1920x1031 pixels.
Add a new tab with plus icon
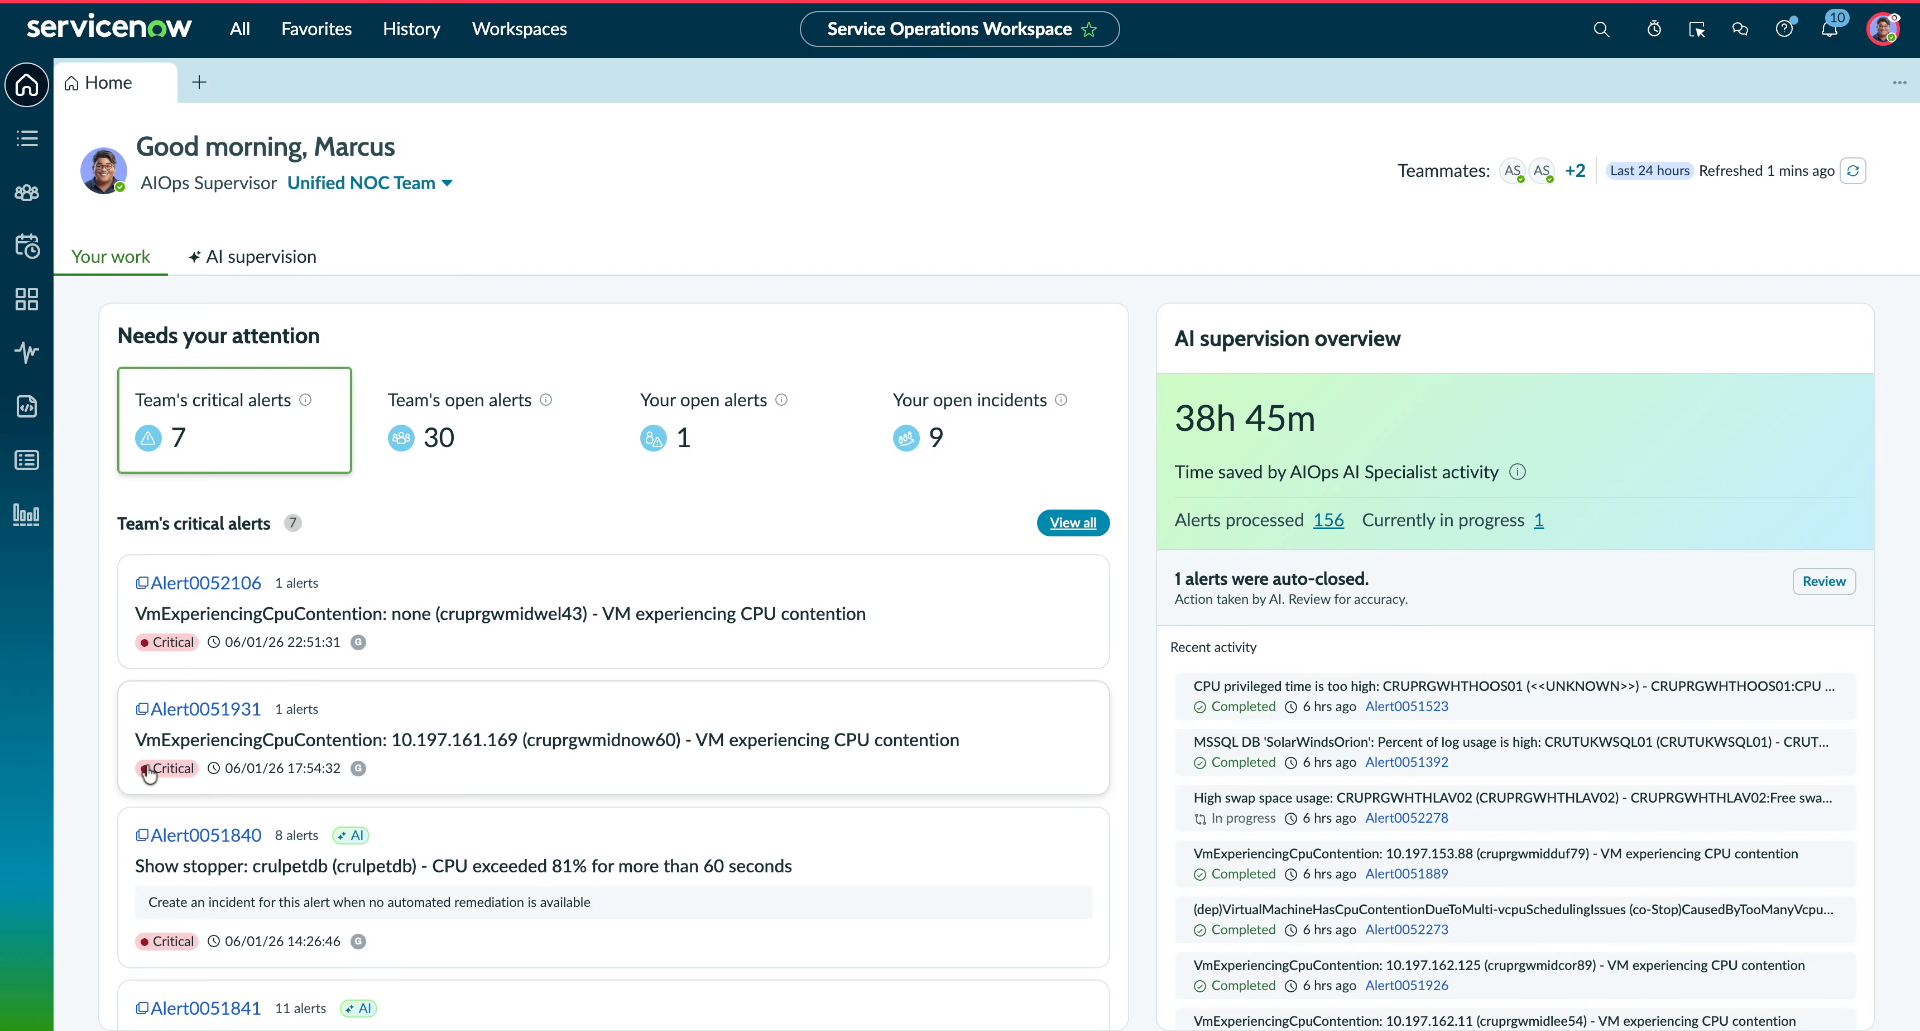(199, 82)
